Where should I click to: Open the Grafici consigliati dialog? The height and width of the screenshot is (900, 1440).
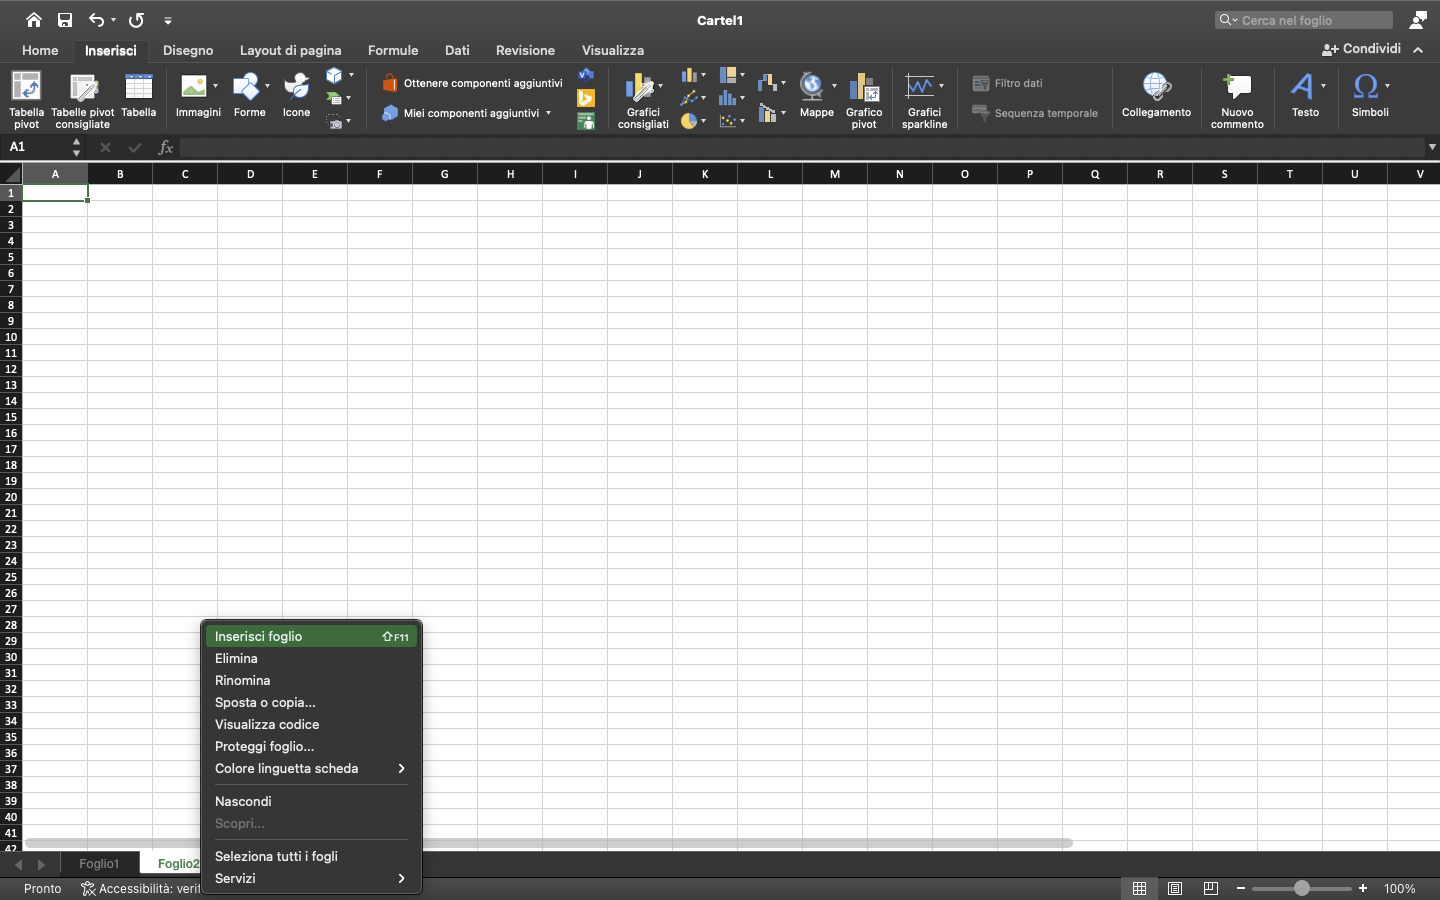[643, 100]
